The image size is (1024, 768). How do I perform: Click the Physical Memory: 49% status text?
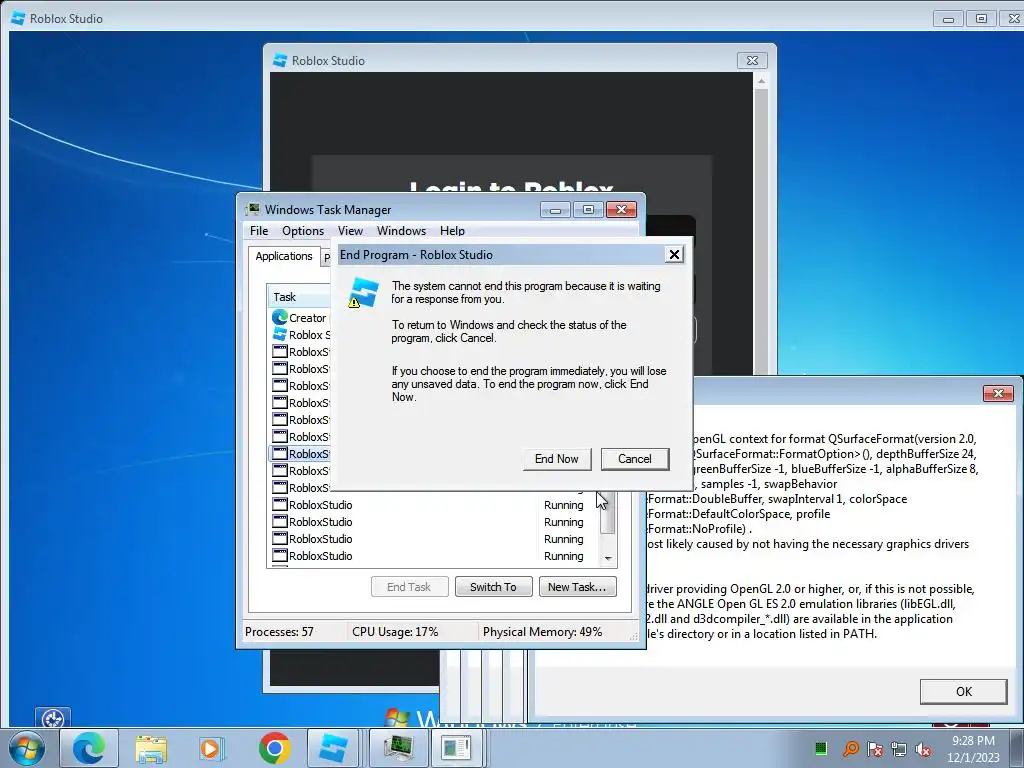point(542,632)
